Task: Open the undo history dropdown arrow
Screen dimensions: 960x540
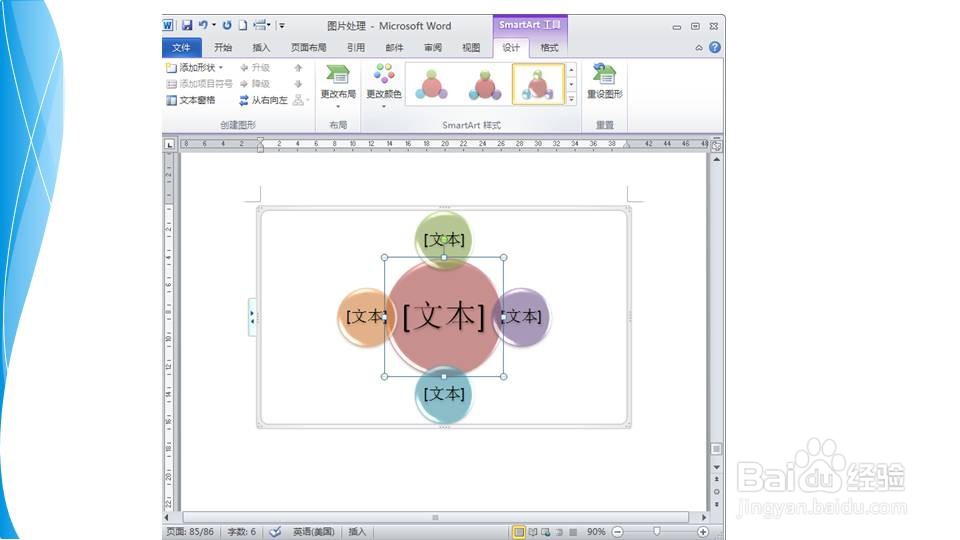Action: pos(214,25)
